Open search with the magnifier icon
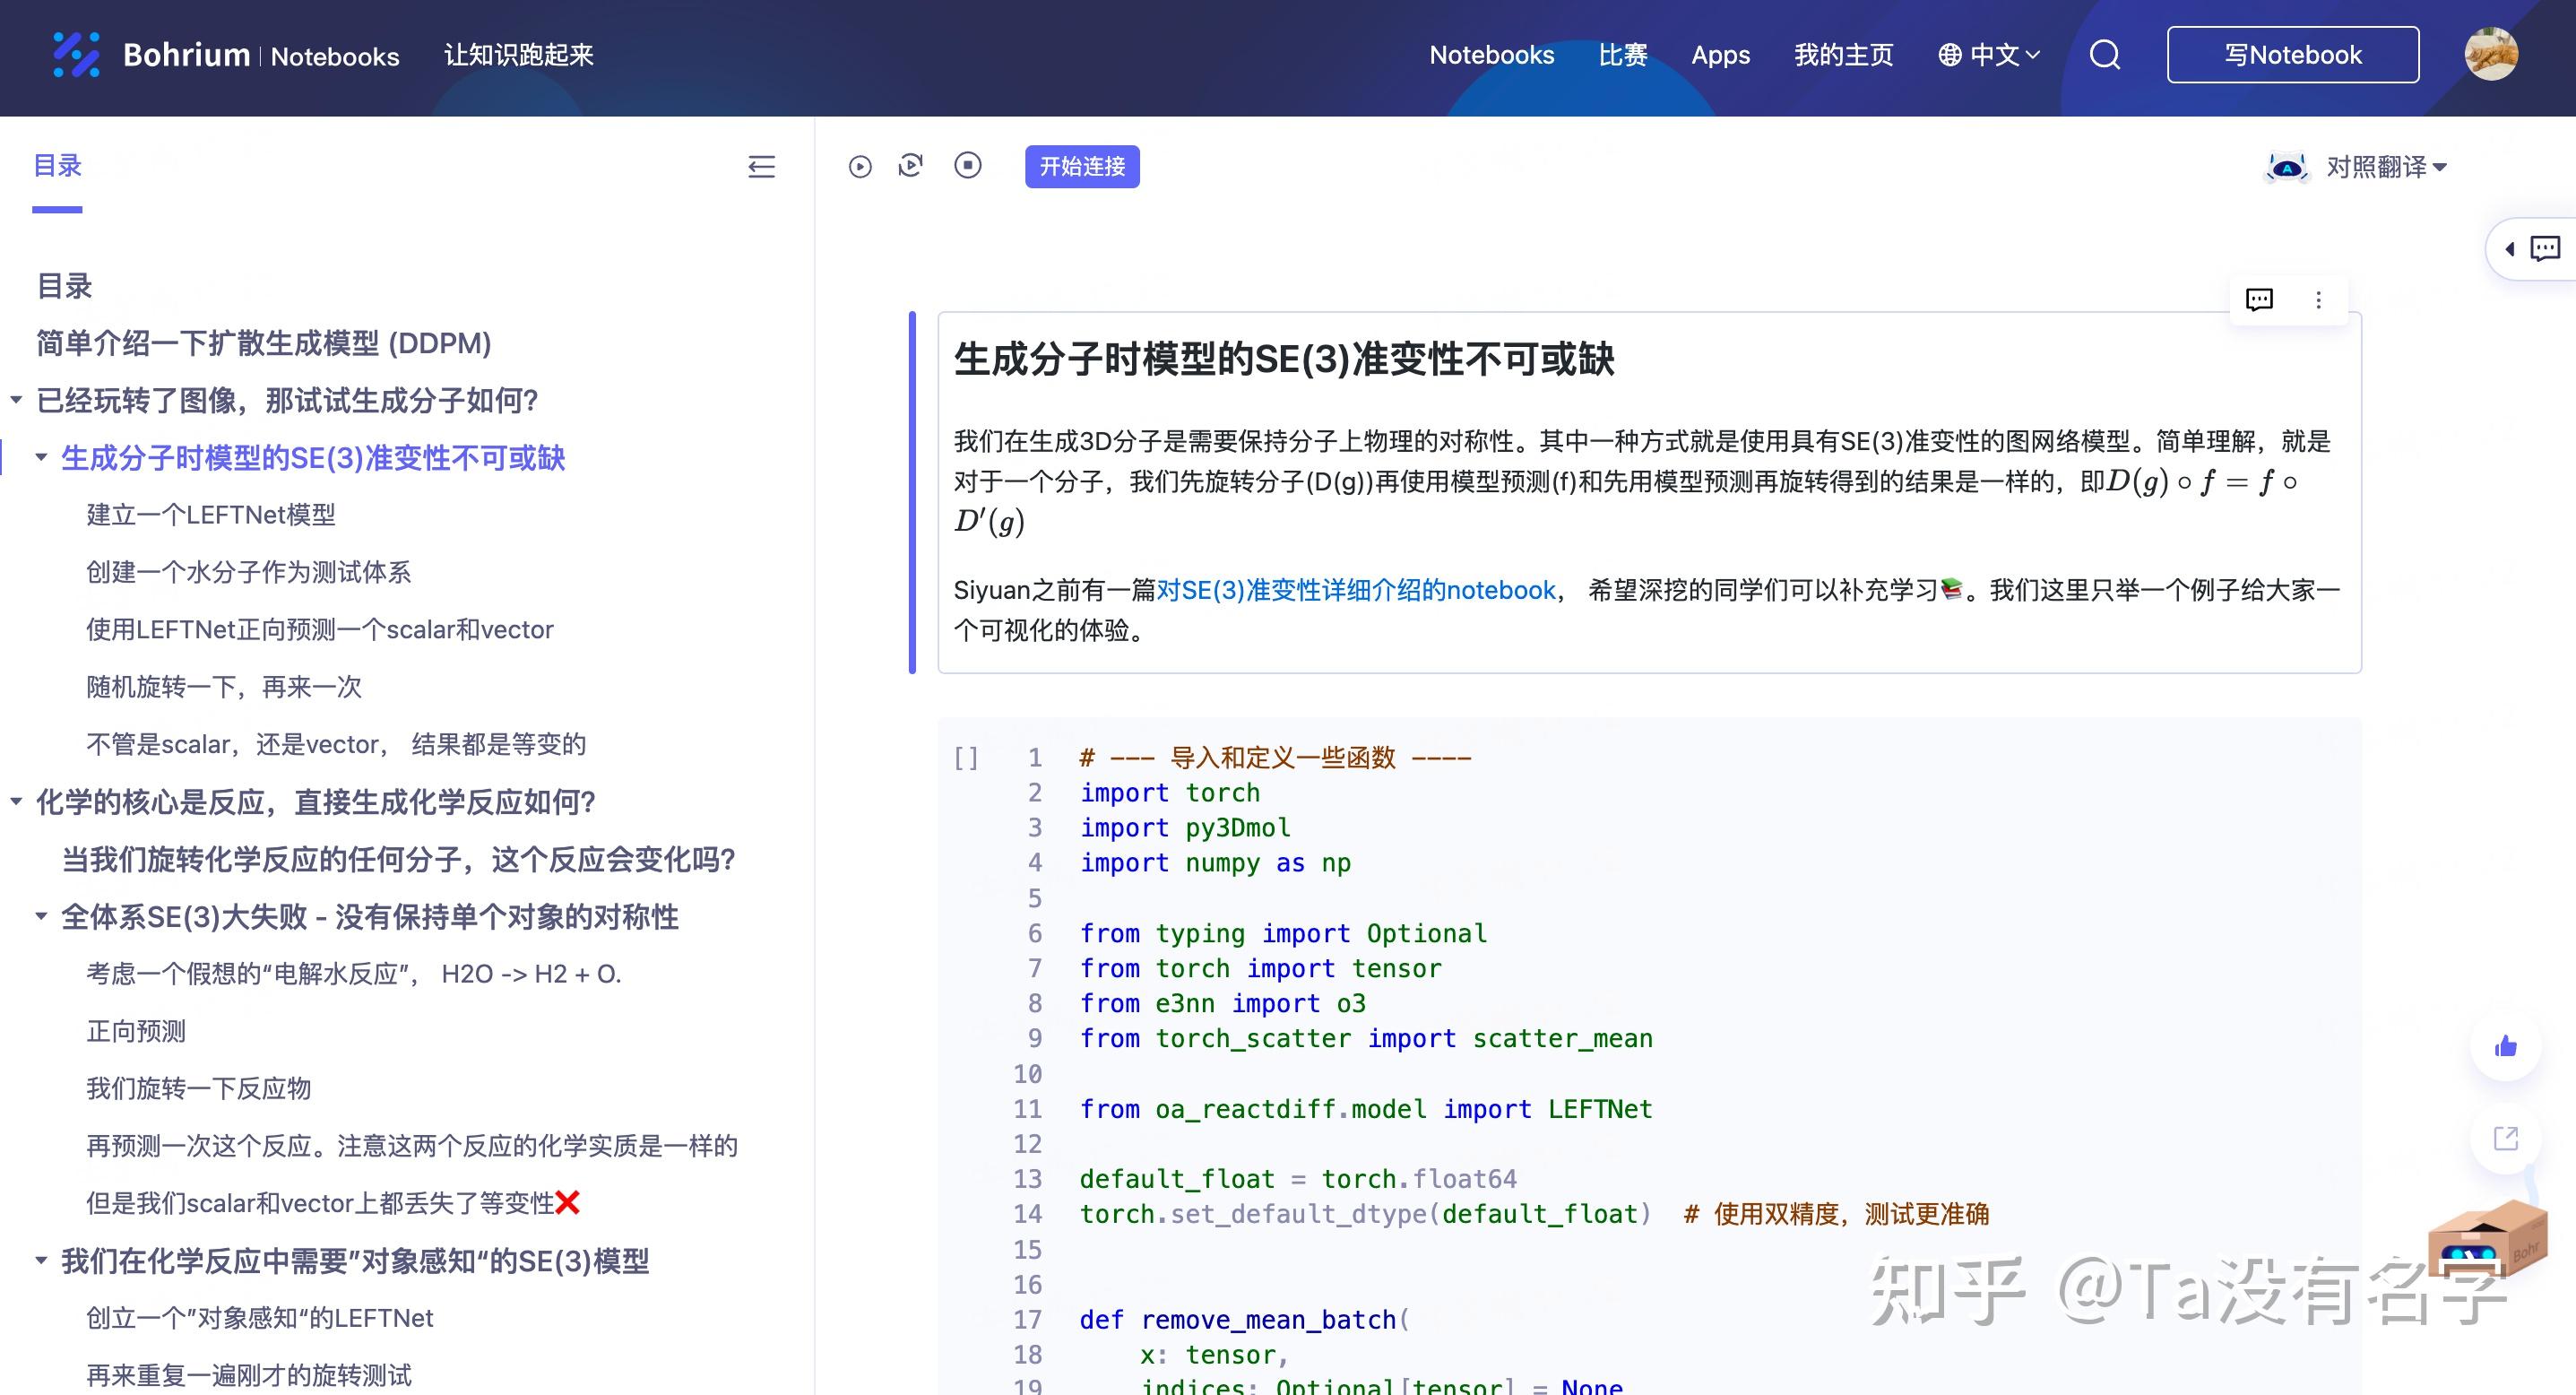 click(x=2104, y=55)
